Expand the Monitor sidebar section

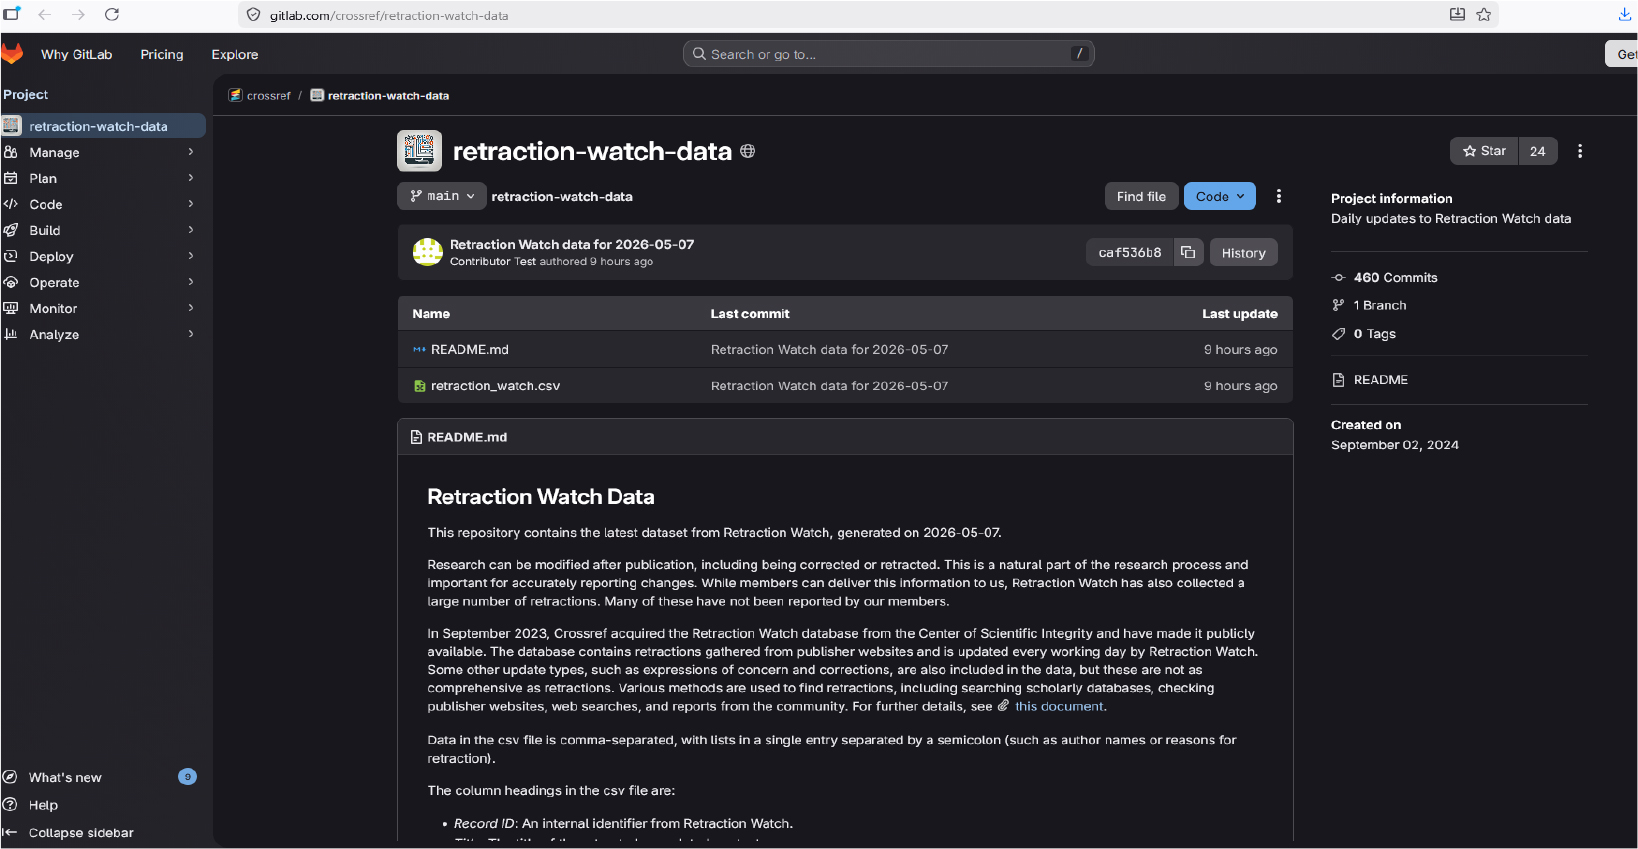pyautogui.click(x=103, y=308)
